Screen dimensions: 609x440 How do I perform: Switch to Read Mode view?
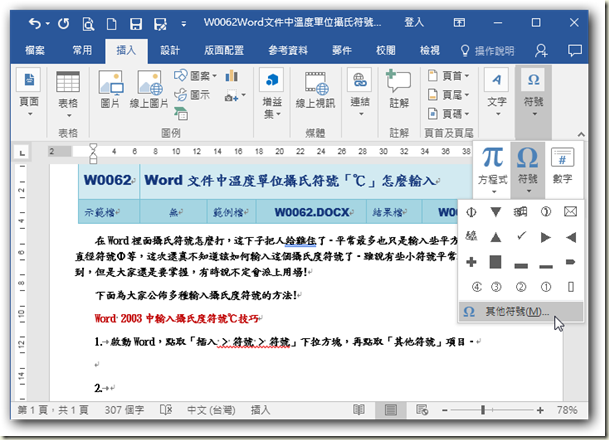click(358, 410)
